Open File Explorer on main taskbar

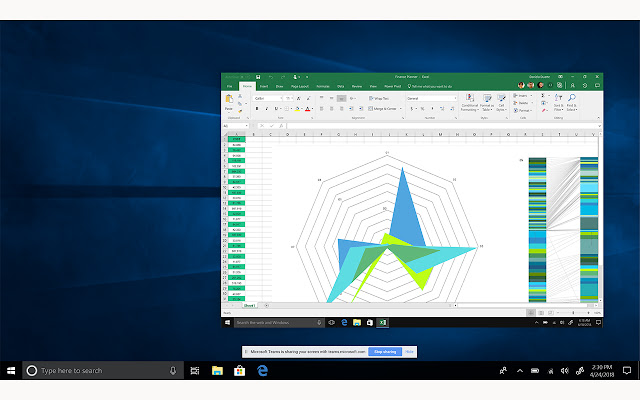click(217, 371)
